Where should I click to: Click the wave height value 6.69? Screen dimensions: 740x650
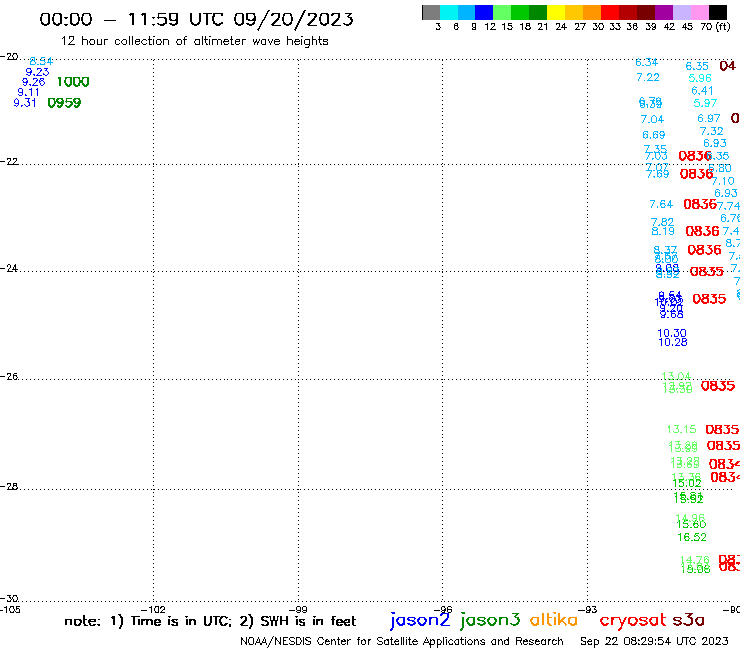[654, 135]
